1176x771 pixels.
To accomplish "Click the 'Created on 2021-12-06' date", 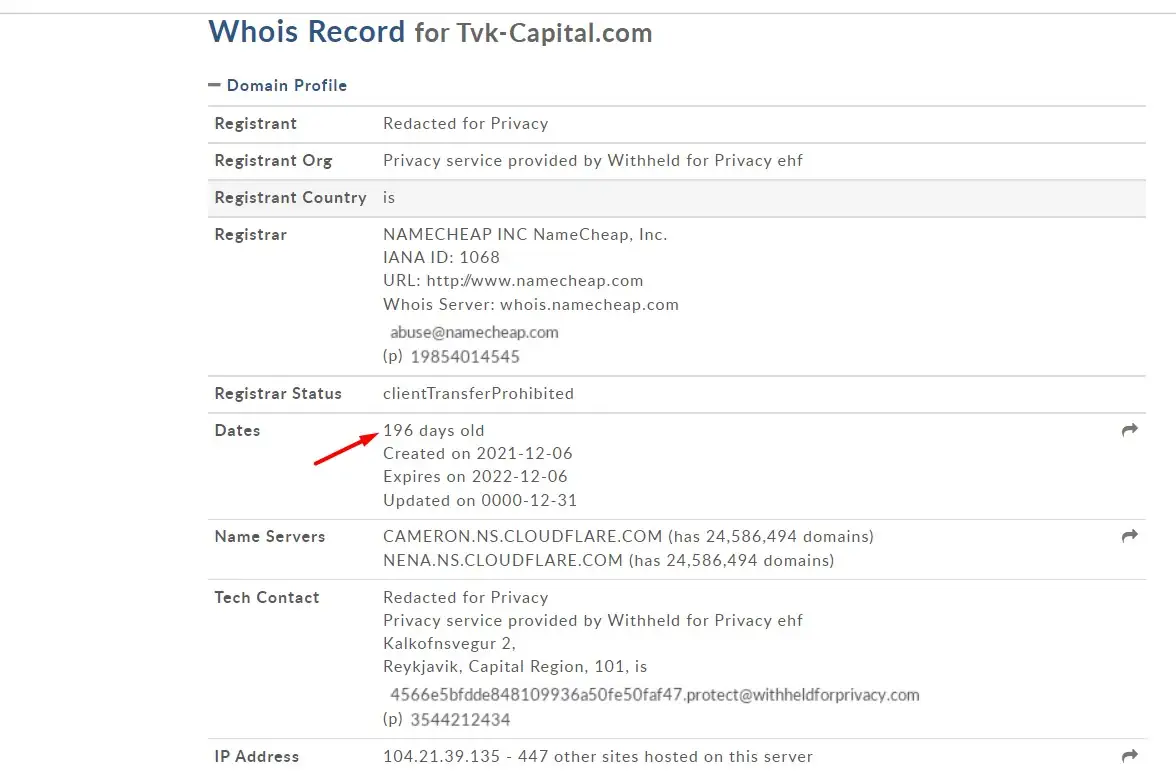I will point(478,454).
